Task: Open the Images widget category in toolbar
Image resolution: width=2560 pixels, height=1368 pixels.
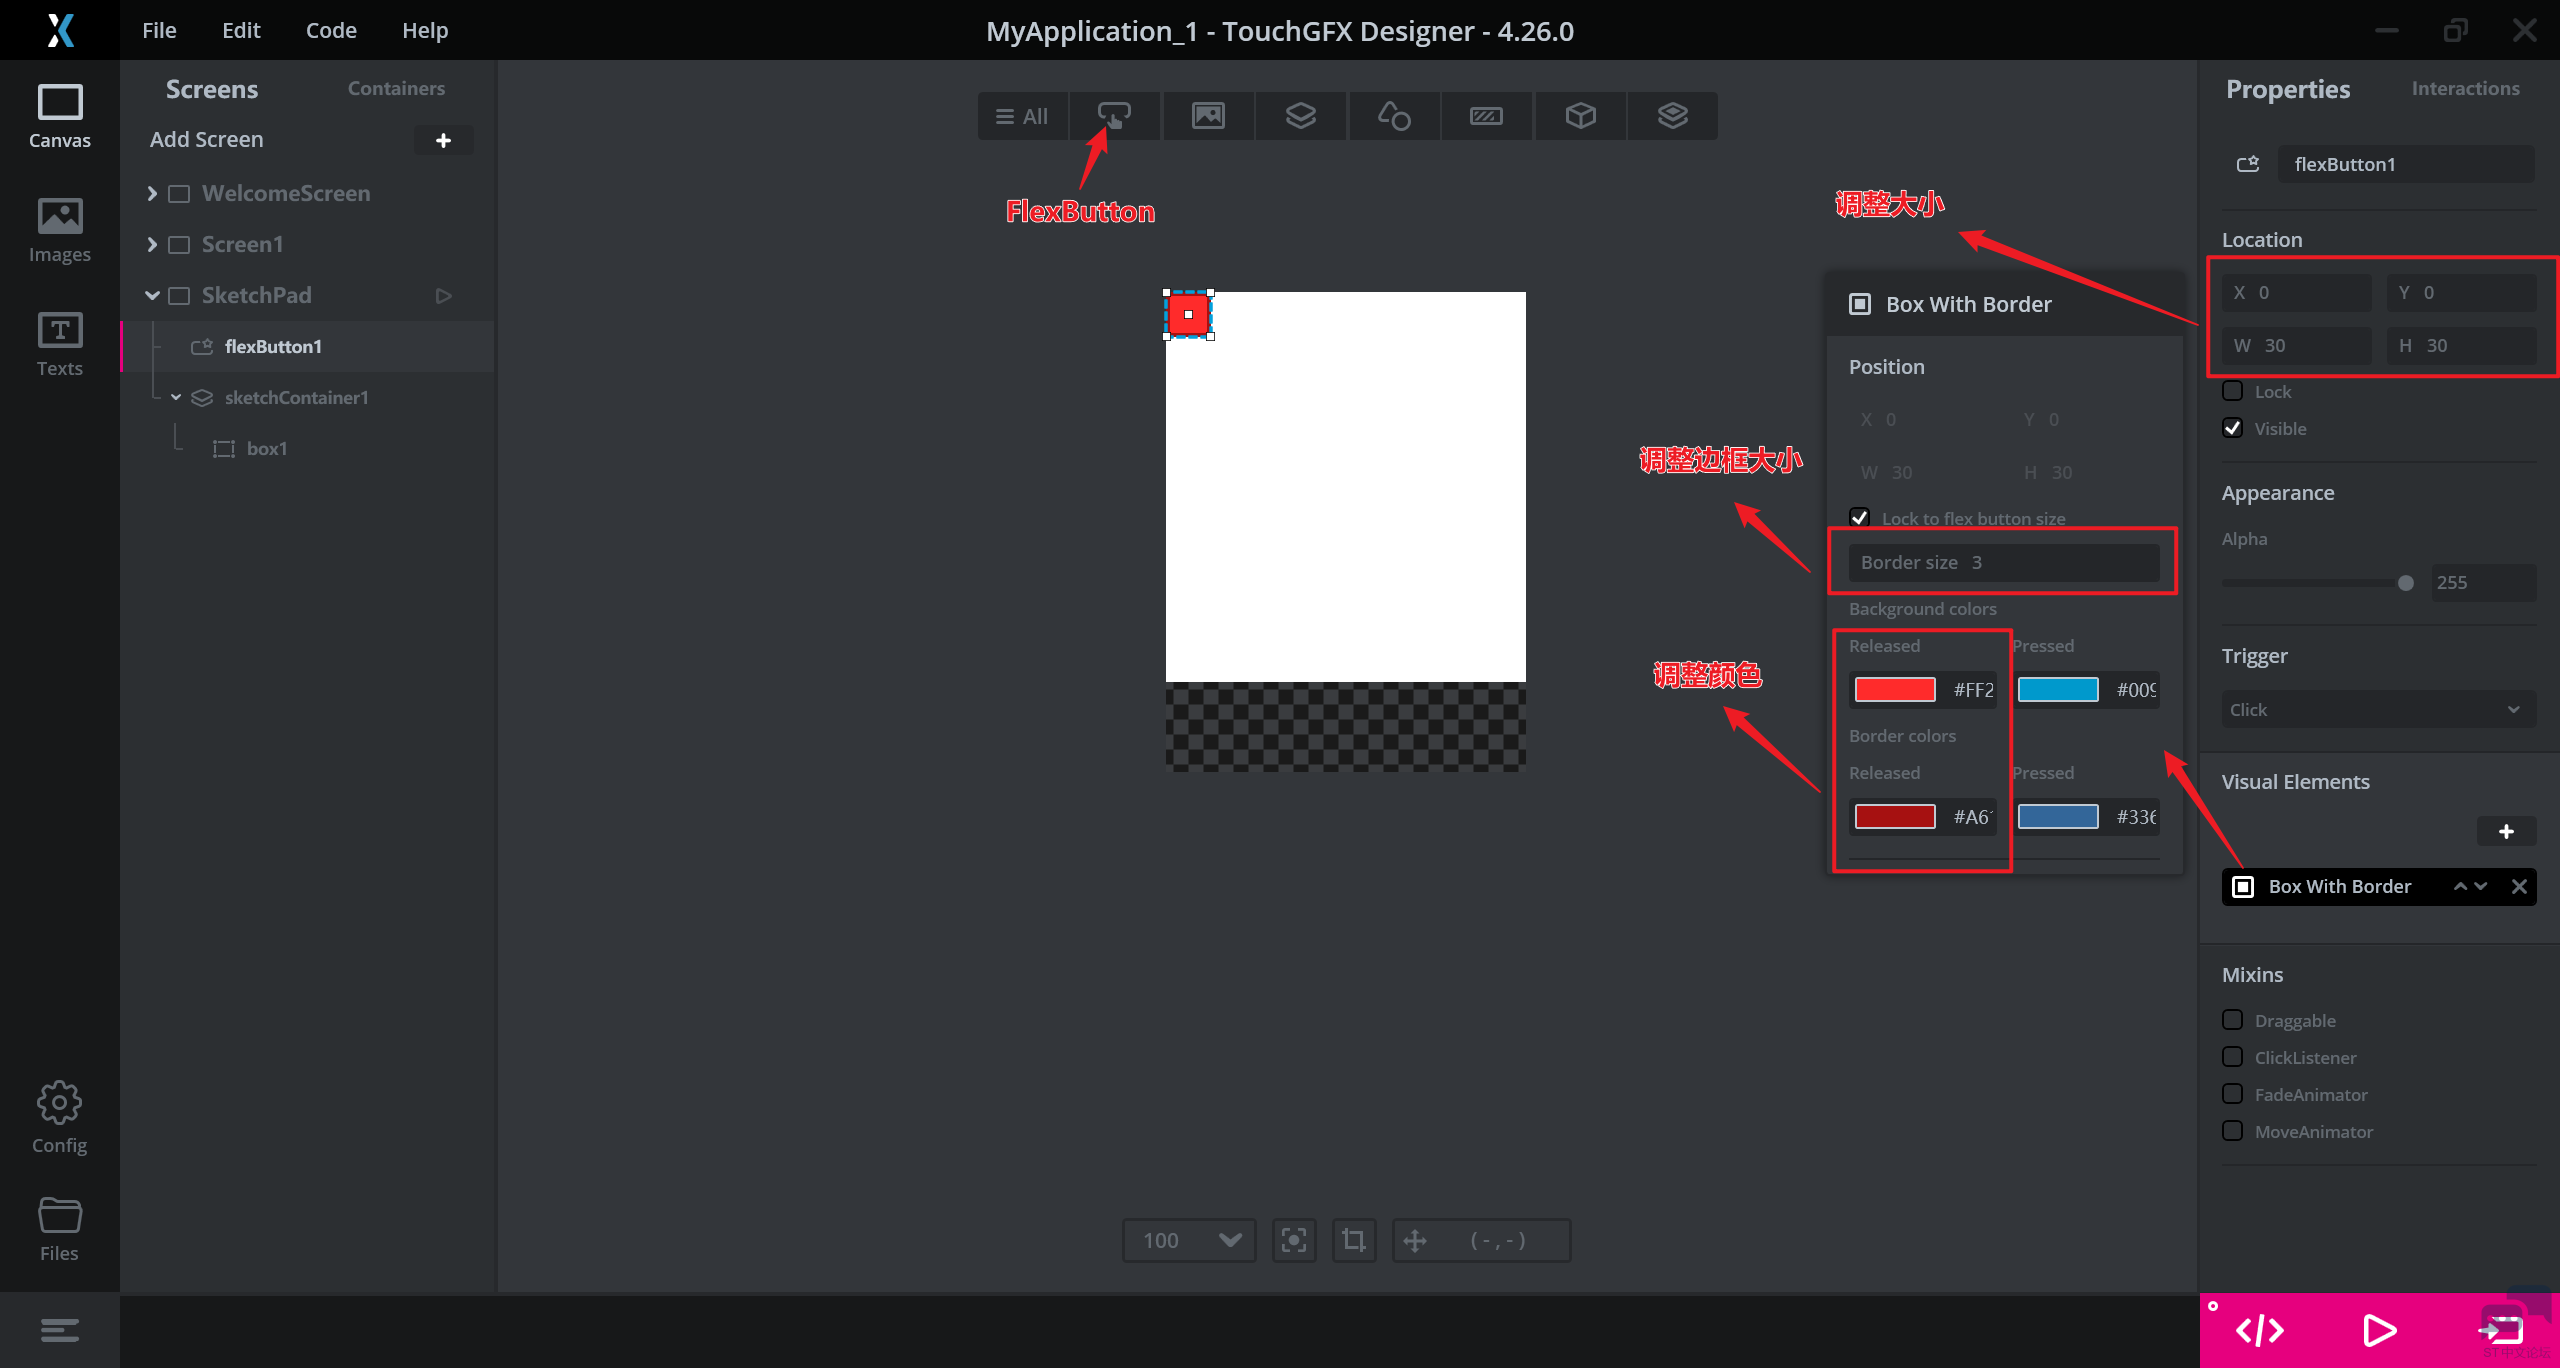Action: coord(1207,116)
